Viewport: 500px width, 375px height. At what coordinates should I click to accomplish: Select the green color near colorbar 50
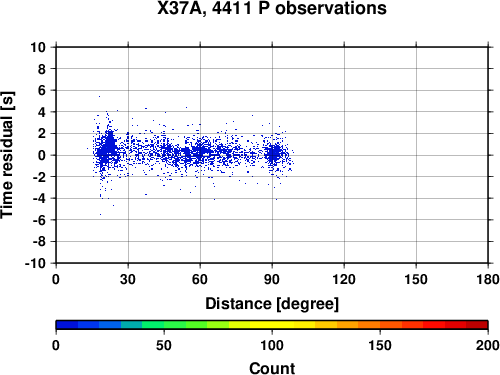(x=164, y=325)
